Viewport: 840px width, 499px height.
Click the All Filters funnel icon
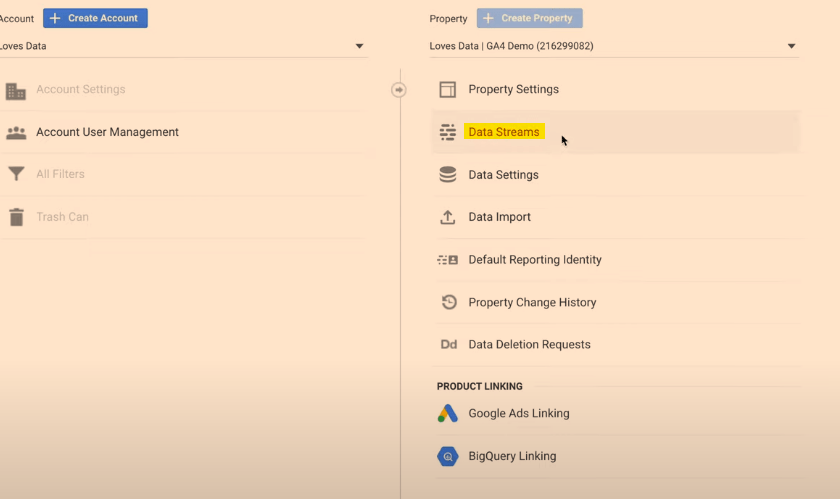[17, 174]
